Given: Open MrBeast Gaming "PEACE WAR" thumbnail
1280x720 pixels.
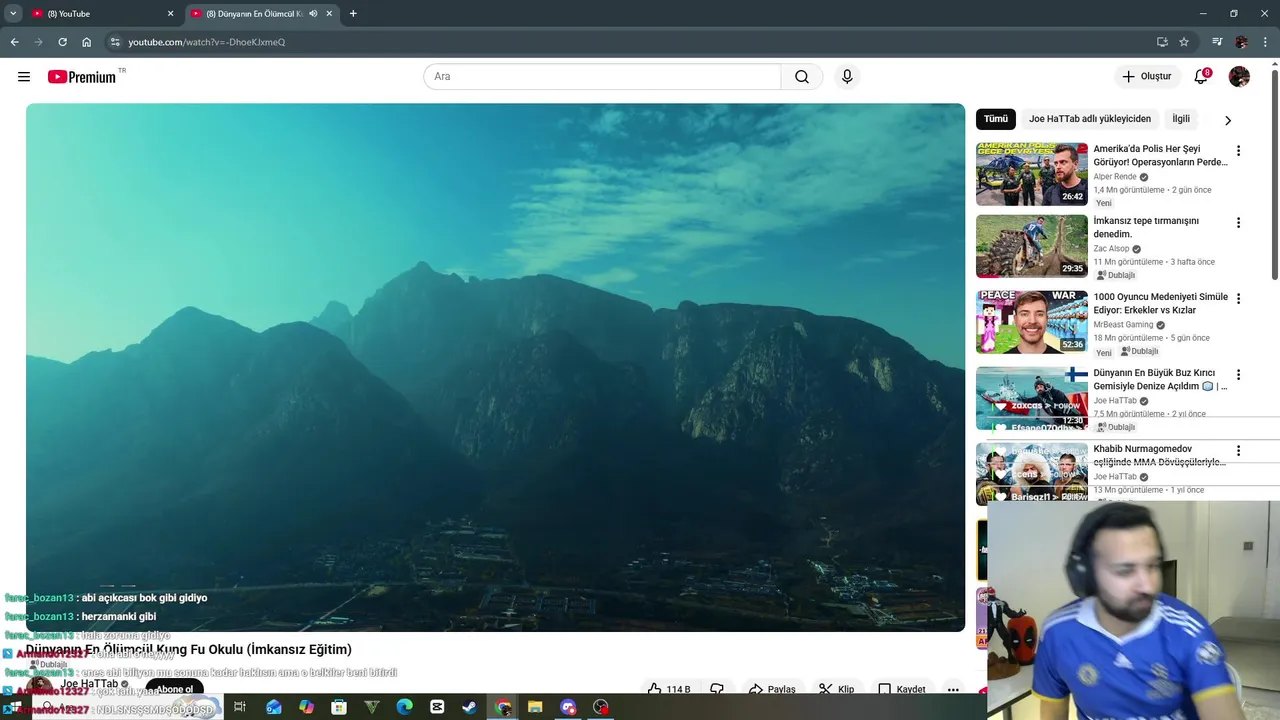Looking at the screenshot, I should [x=1032, y=322].
